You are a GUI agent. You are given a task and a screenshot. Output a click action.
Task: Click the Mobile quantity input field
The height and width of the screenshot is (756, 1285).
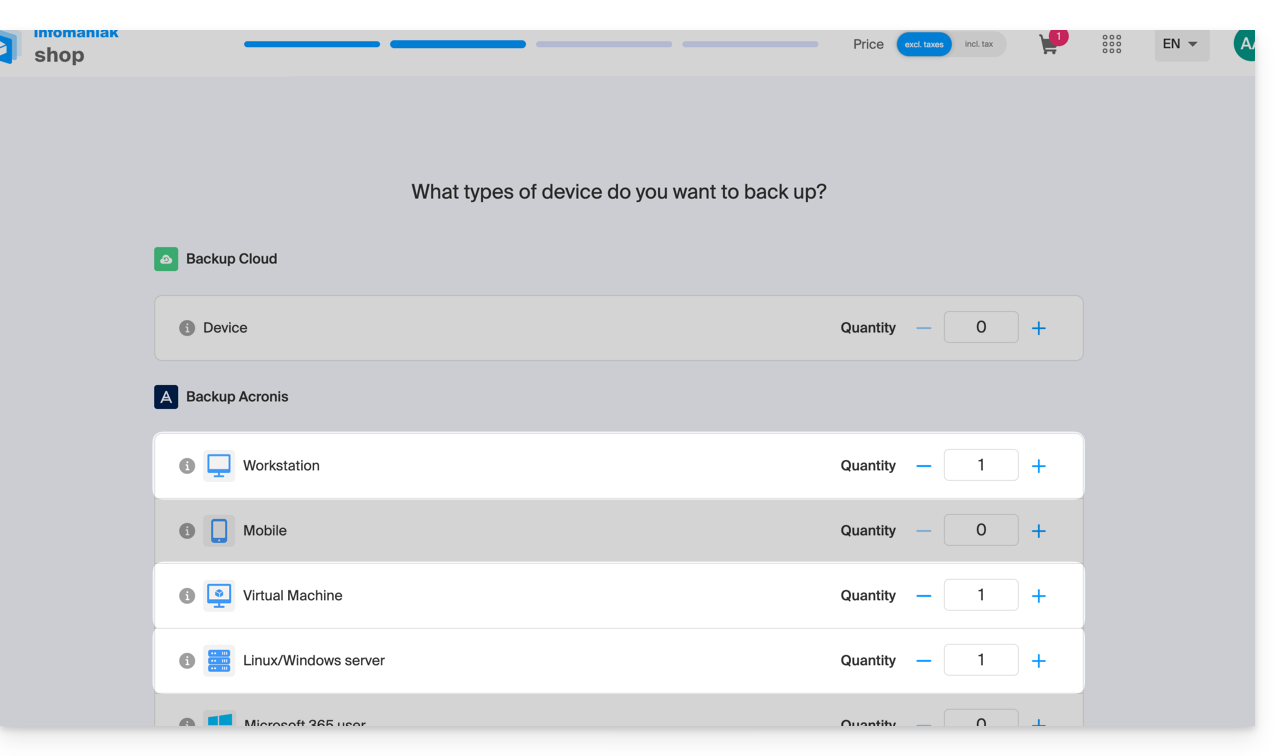pos(980,530)
